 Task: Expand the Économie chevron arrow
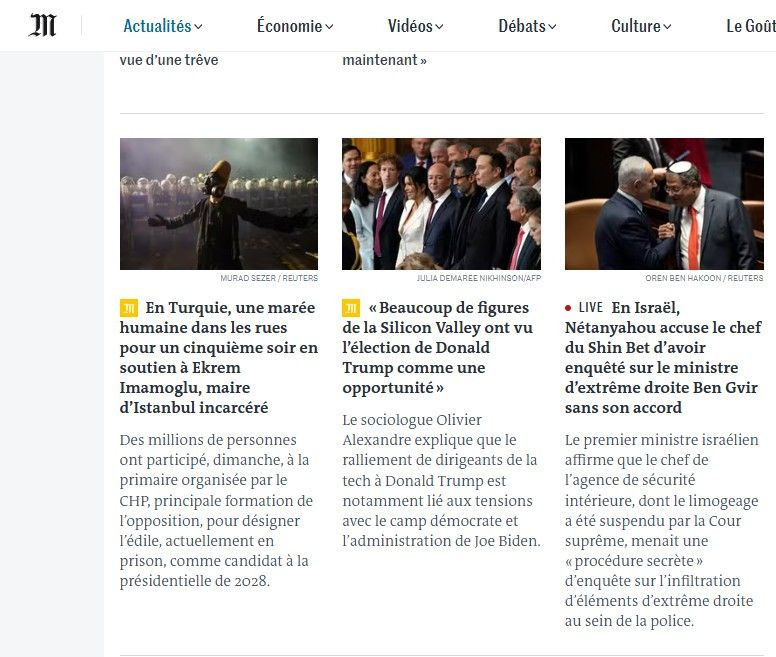pyautogui.click(x=330, y=27)
